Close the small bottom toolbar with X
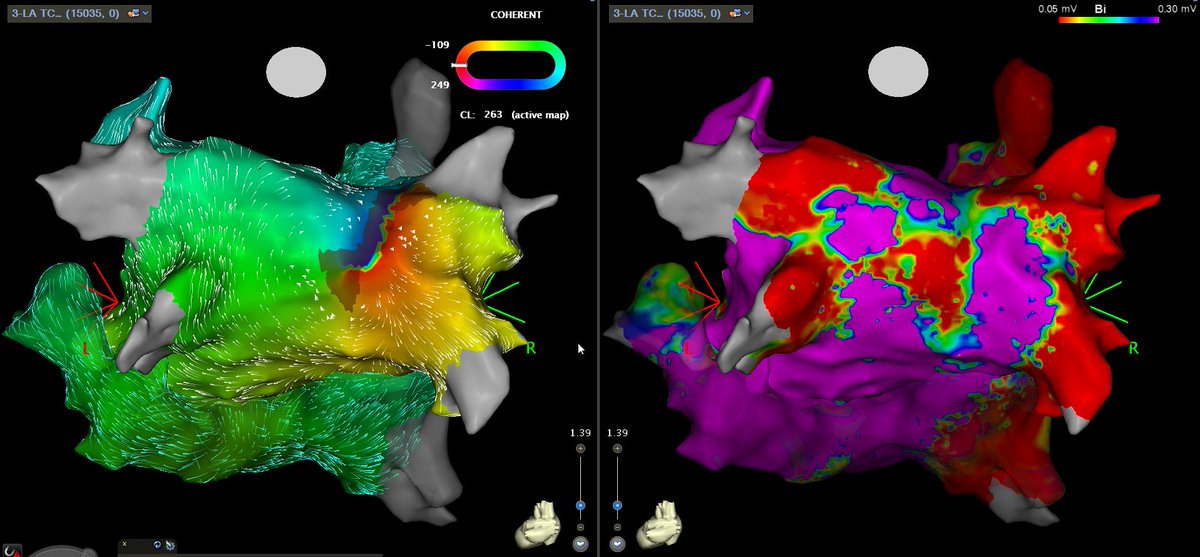The height and width of the screenshot is (557, 1200). pyautogui.click(x=124, y=543)
